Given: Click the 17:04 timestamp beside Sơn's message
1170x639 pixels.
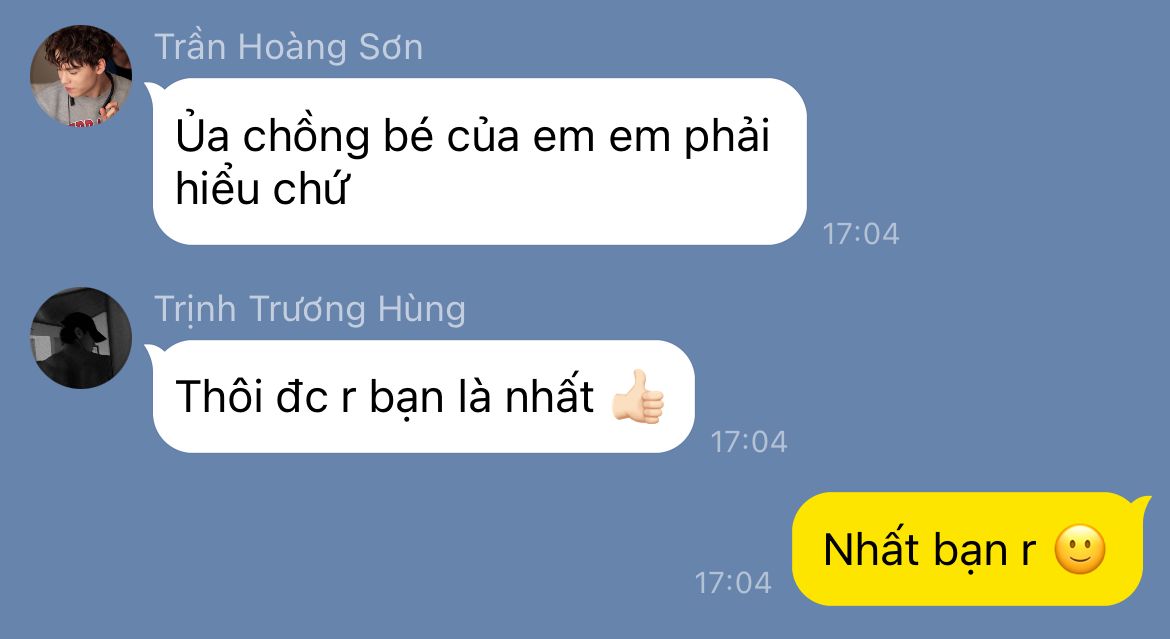Looking at the screenshot, I should tap(861, 234).
